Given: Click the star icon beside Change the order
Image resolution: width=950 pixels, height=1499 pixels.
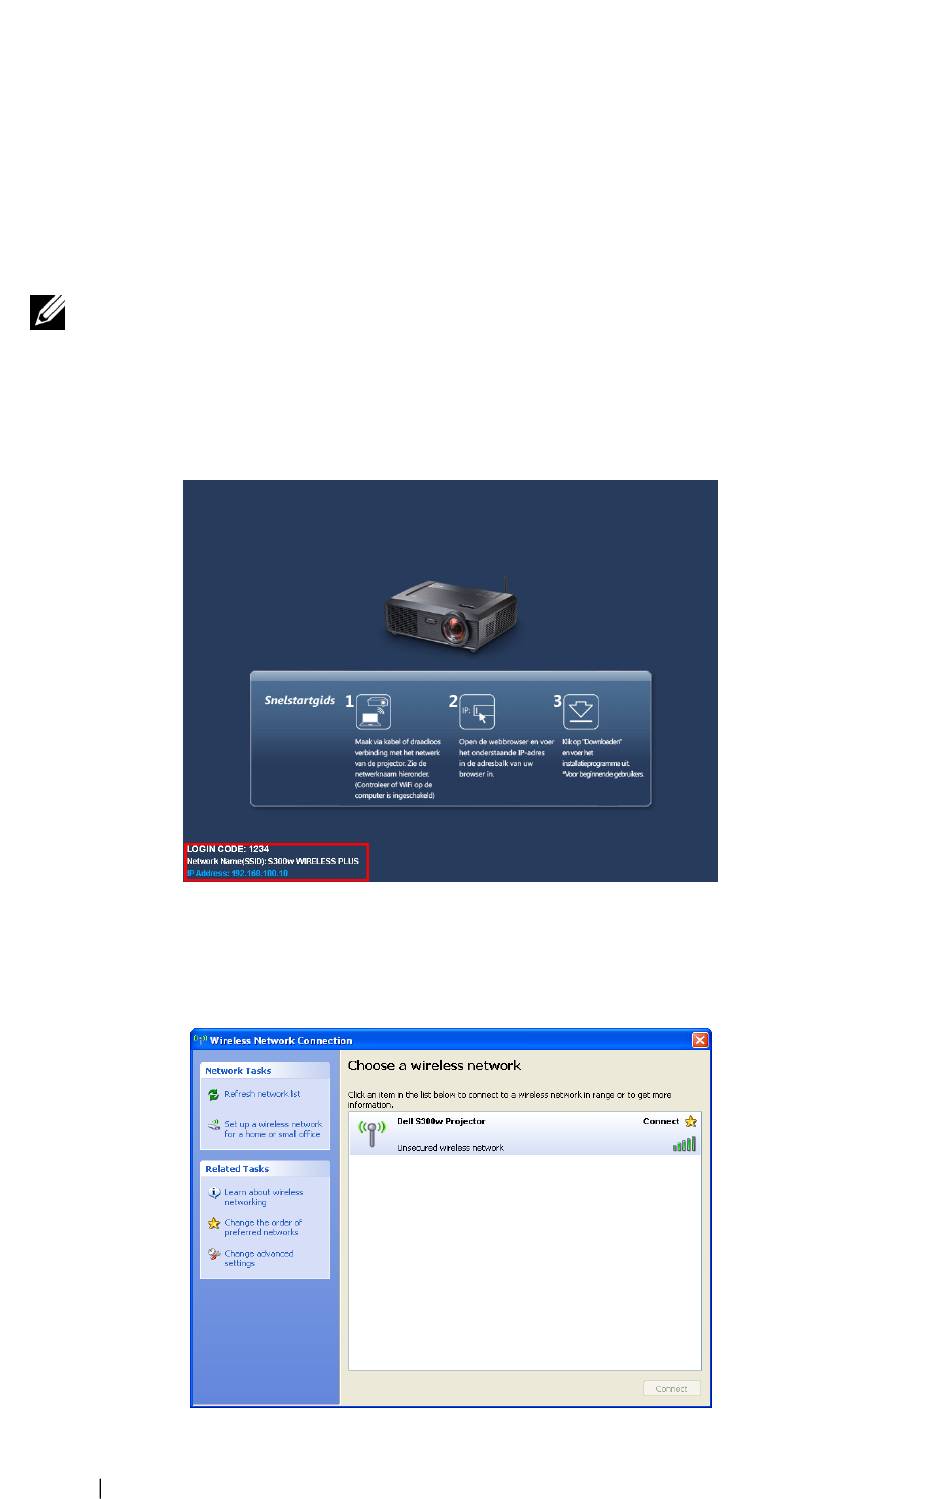Looking at the screenshot, I should (x=213, y=1224).
